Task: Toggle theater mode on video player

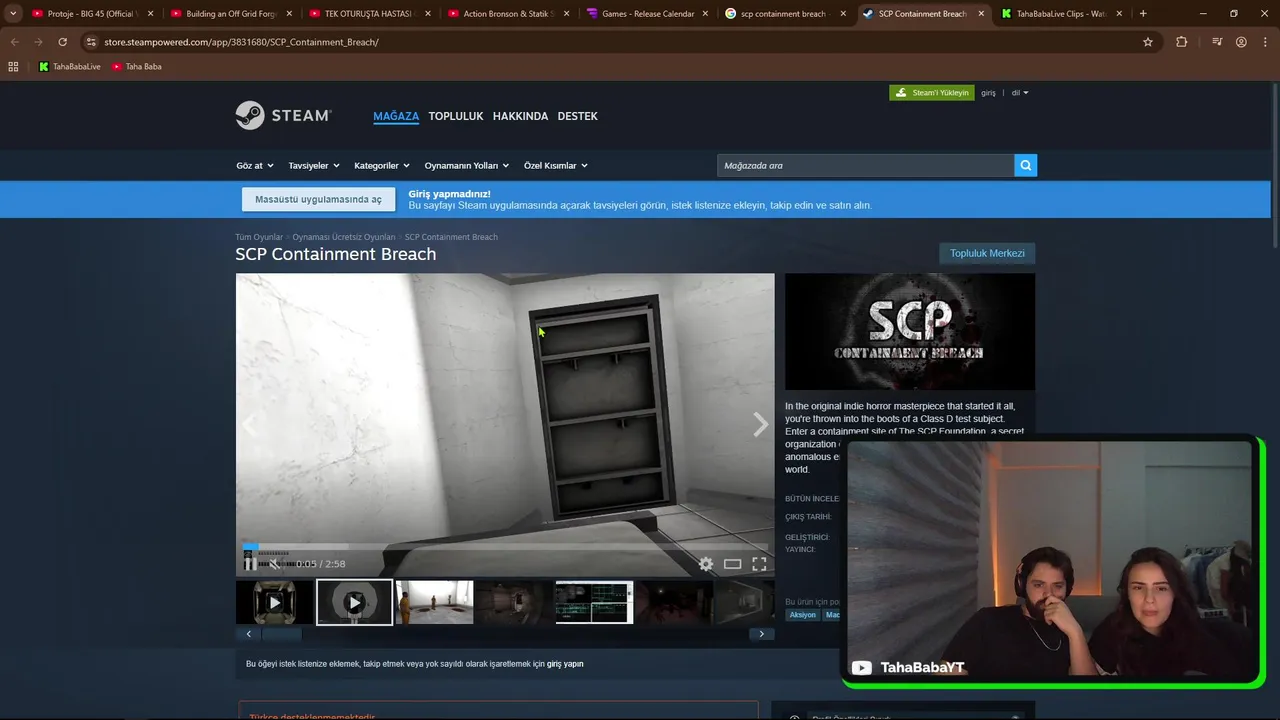Action: click(732, 564)
